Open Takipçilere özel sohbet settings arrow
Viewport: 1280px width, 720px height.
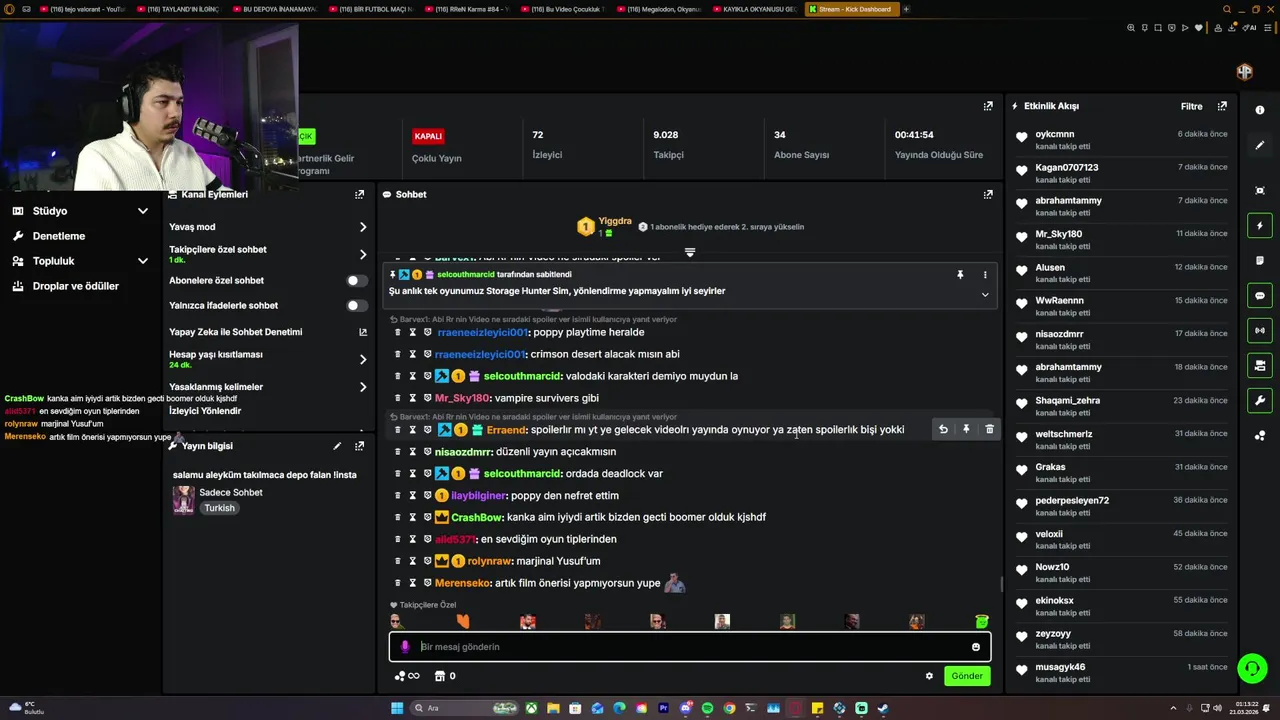click(362, 254)
